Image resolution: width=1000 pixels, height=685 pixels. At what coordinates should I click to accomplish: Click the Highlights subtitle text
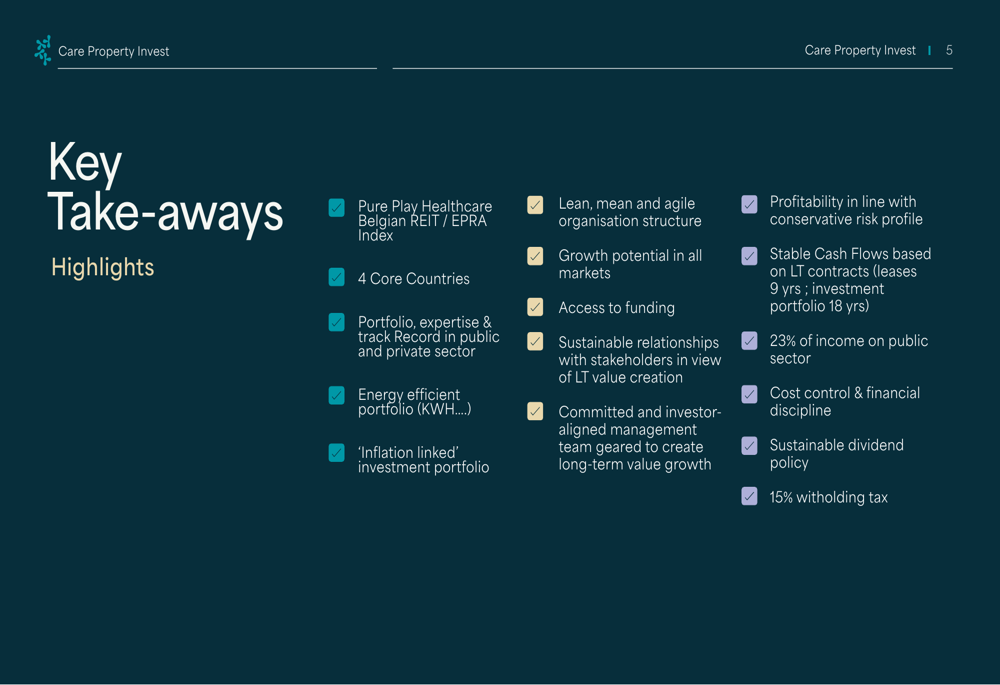coord(103,267)
